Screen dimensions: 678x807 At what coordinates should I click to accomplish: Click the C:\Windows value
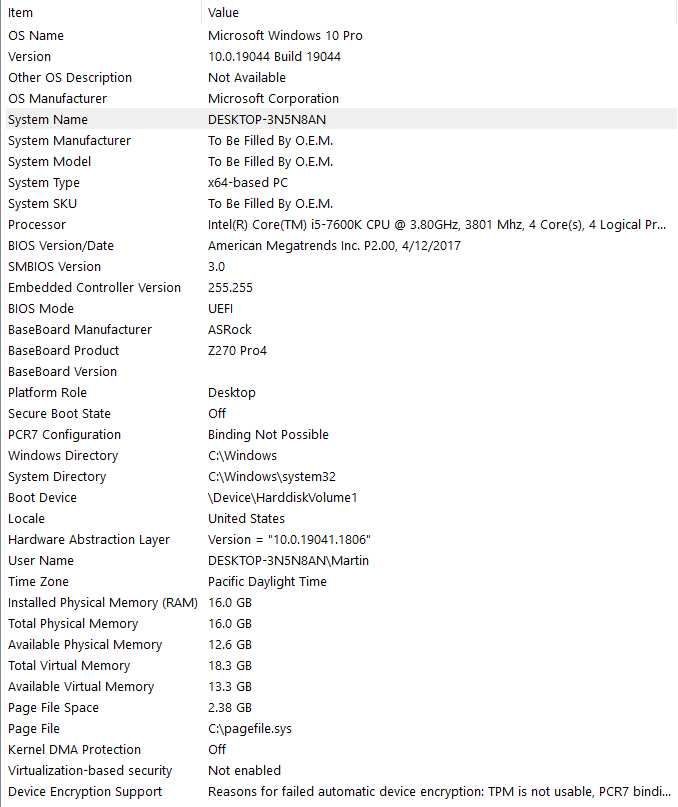point(242,456)
